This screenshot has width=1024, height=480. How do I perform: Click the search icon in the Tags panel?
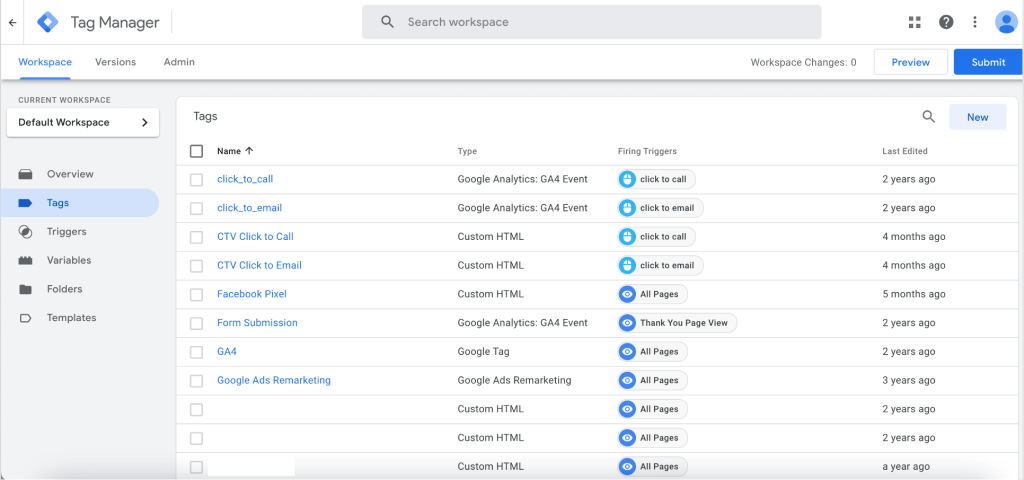click(928, 117)
